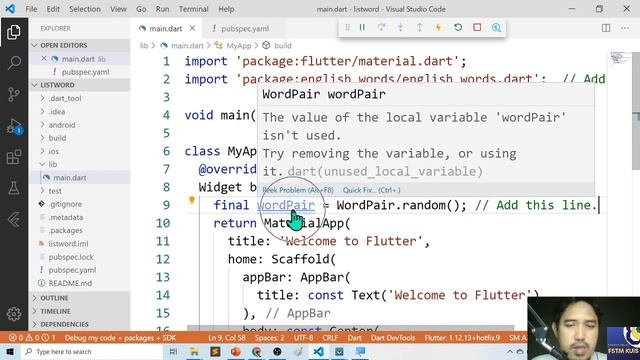Click Quick Fix link in hover tooltip
Image resolution: width=640 pixels, height=360 pixels.
click(x=371, y=190)
